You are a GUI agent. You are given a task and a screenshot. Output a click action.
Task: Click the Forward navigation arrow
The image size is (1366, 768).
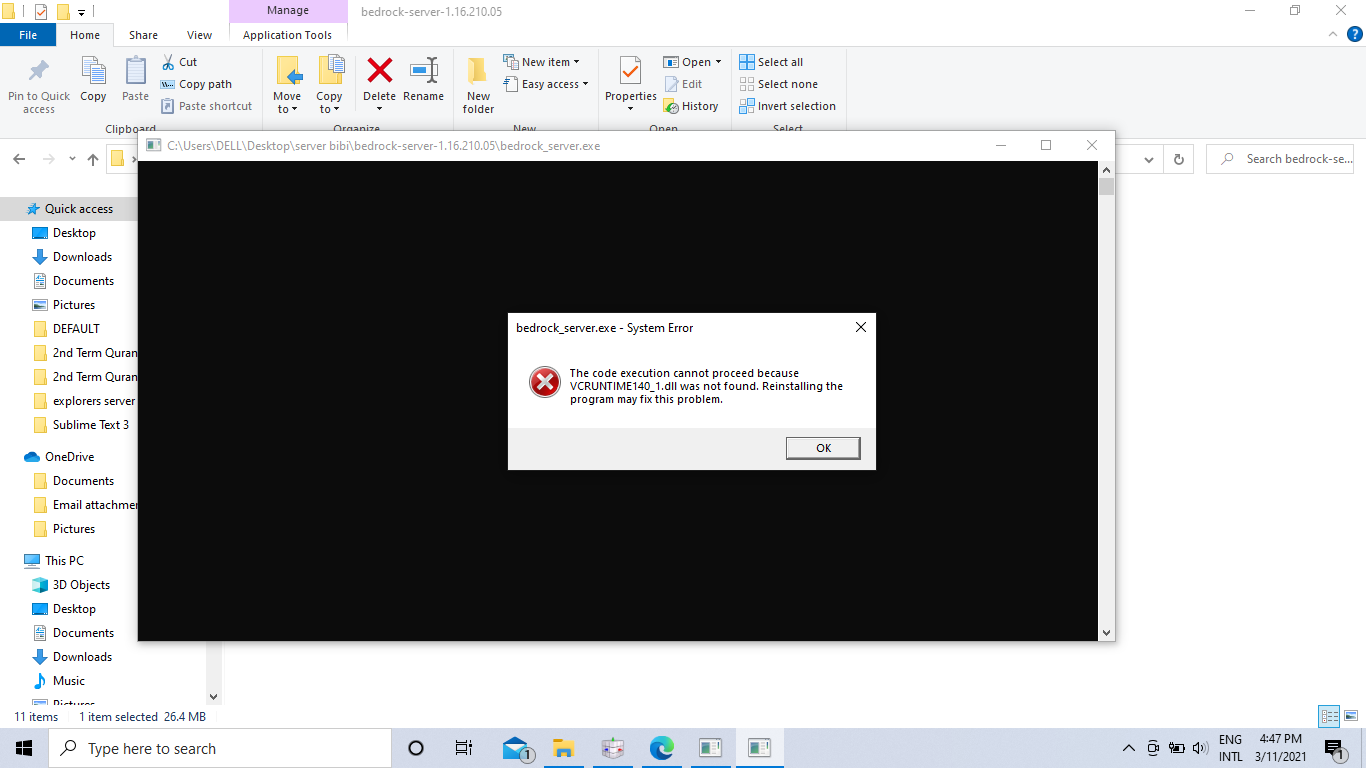[x=48, y=159]
